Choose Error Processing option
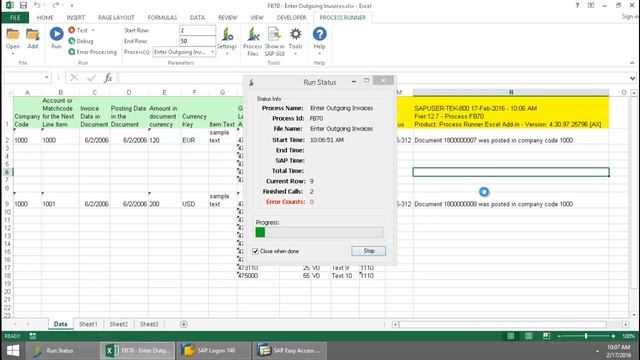The image size is (640, 360). pos(93,52)
